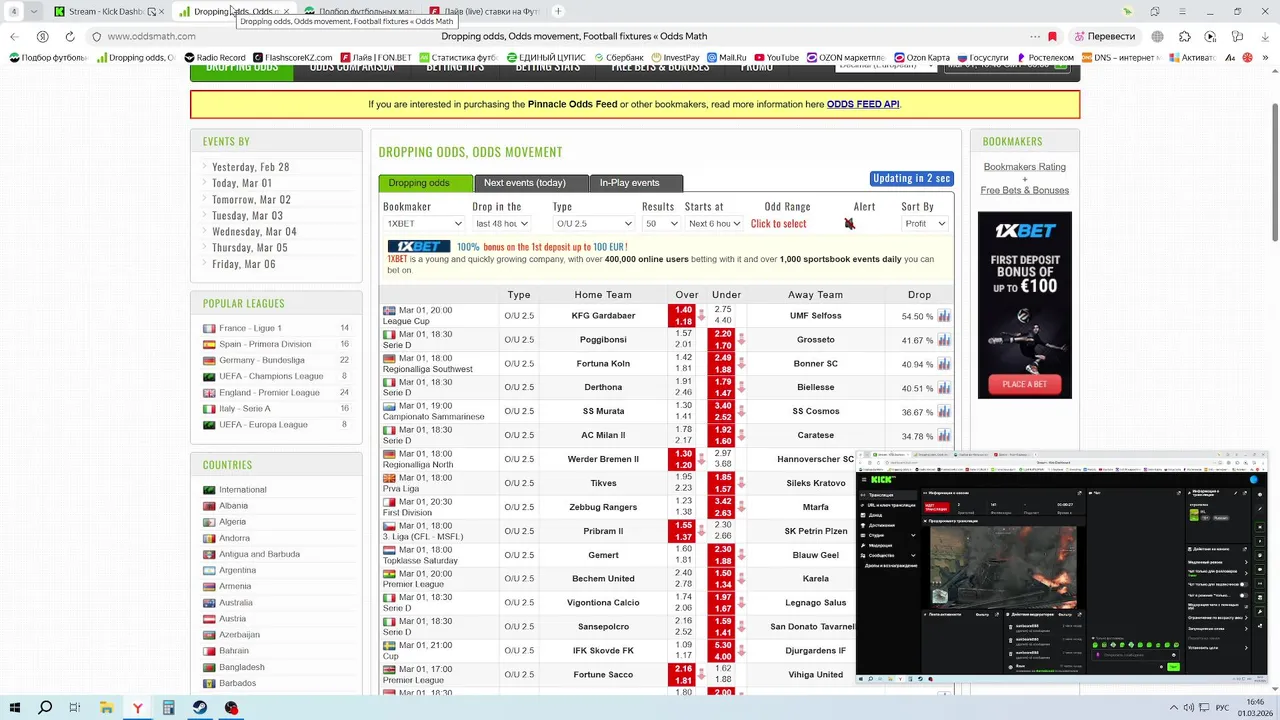The image size is (1280, 720).
Task: Open Steam from taskbar
Action: 200,708
